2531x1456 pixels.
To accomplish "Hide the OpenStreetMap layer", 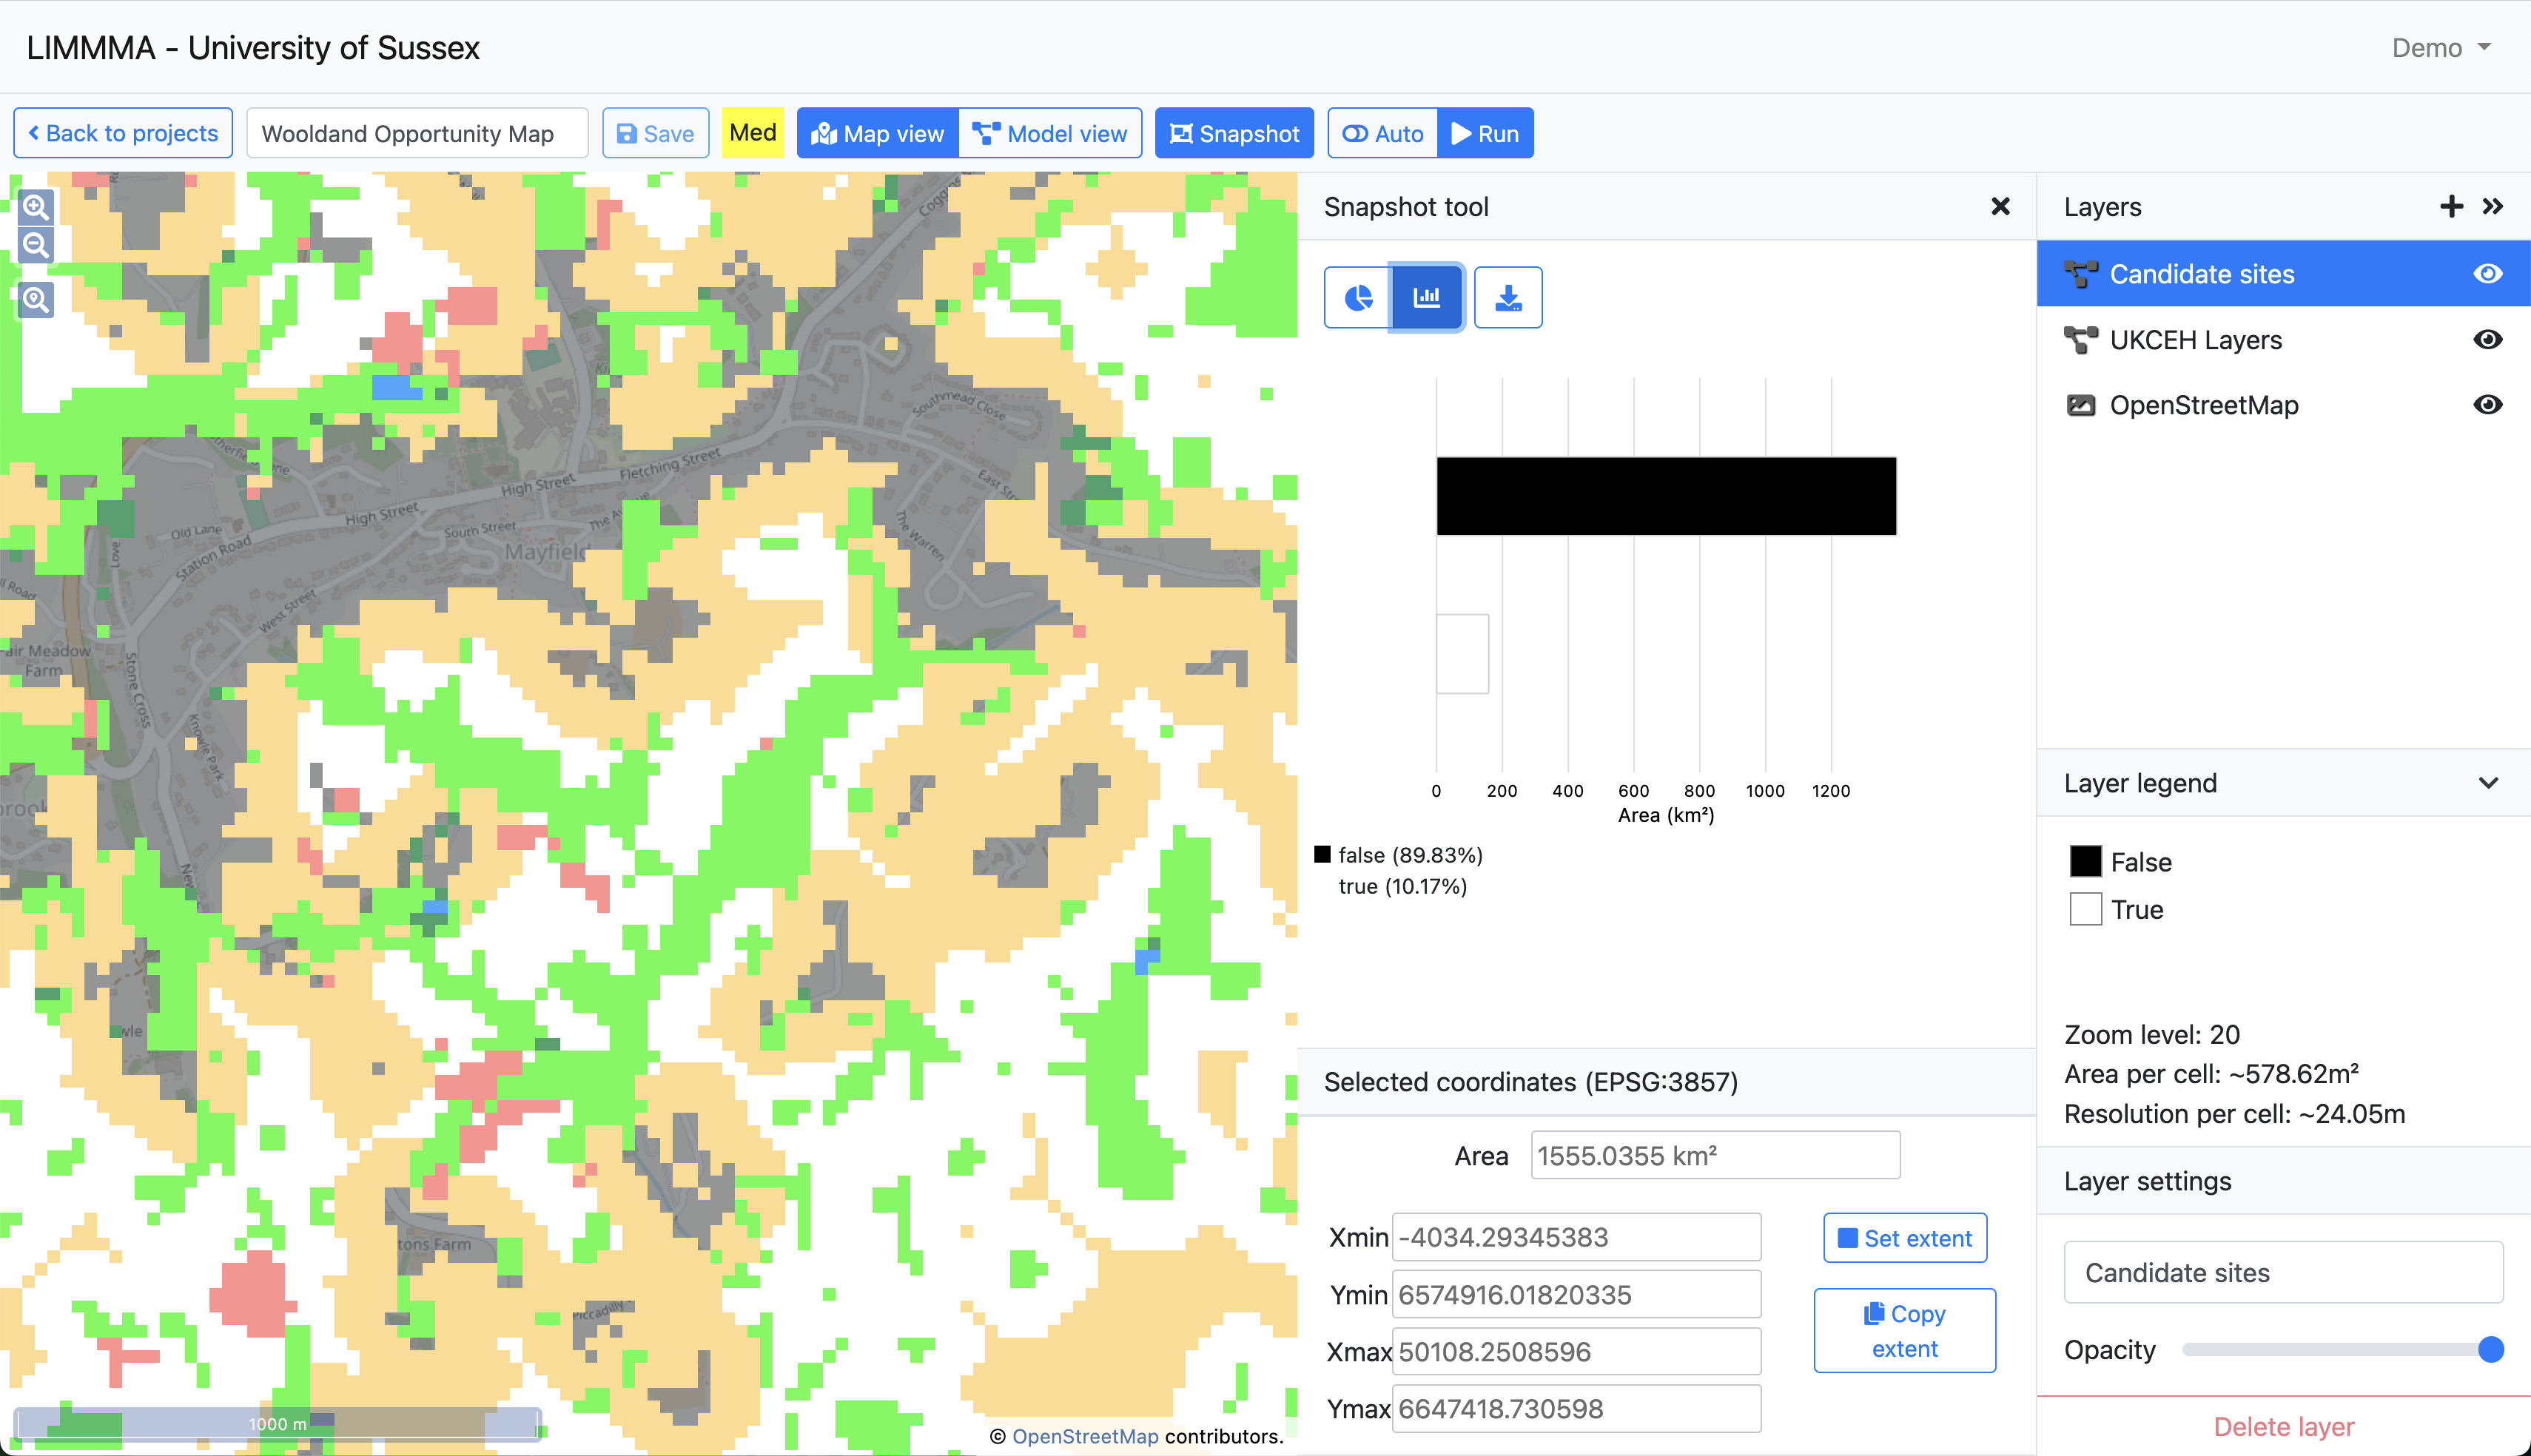I will pos(2487,404).
